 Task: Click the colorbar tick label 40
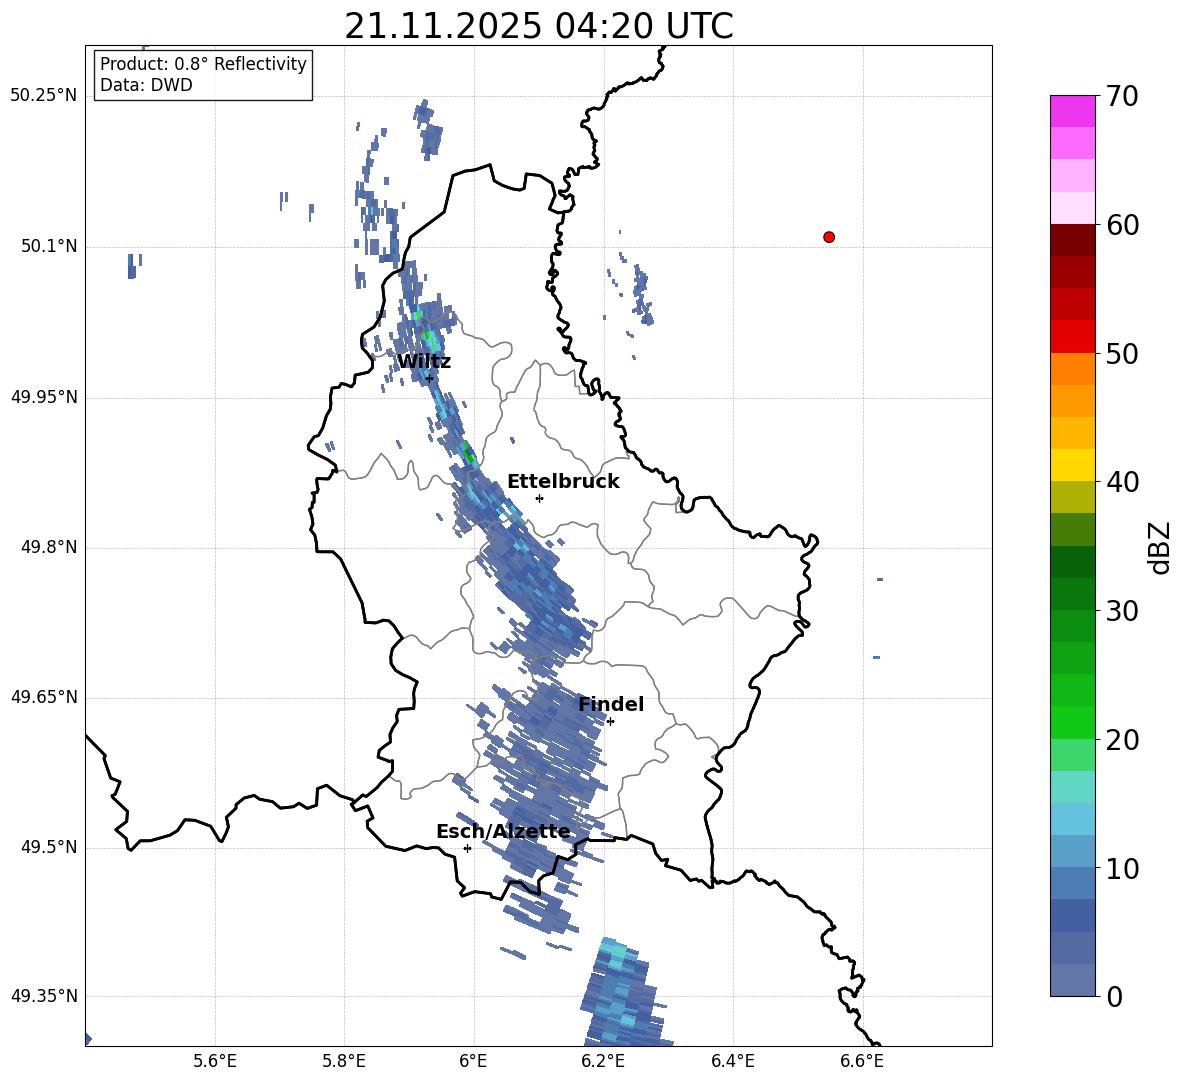1122,482
